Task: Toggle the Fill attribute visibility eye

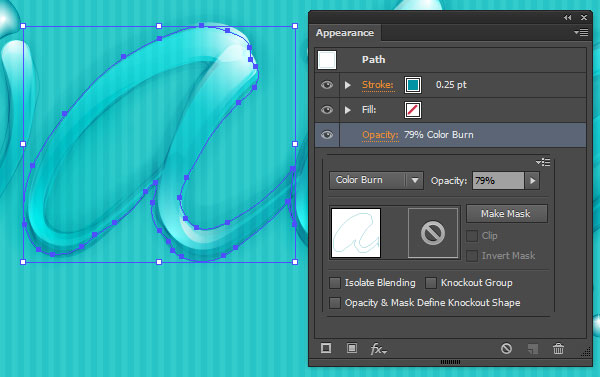Action: pyautogui.click(x=326, y=110)
